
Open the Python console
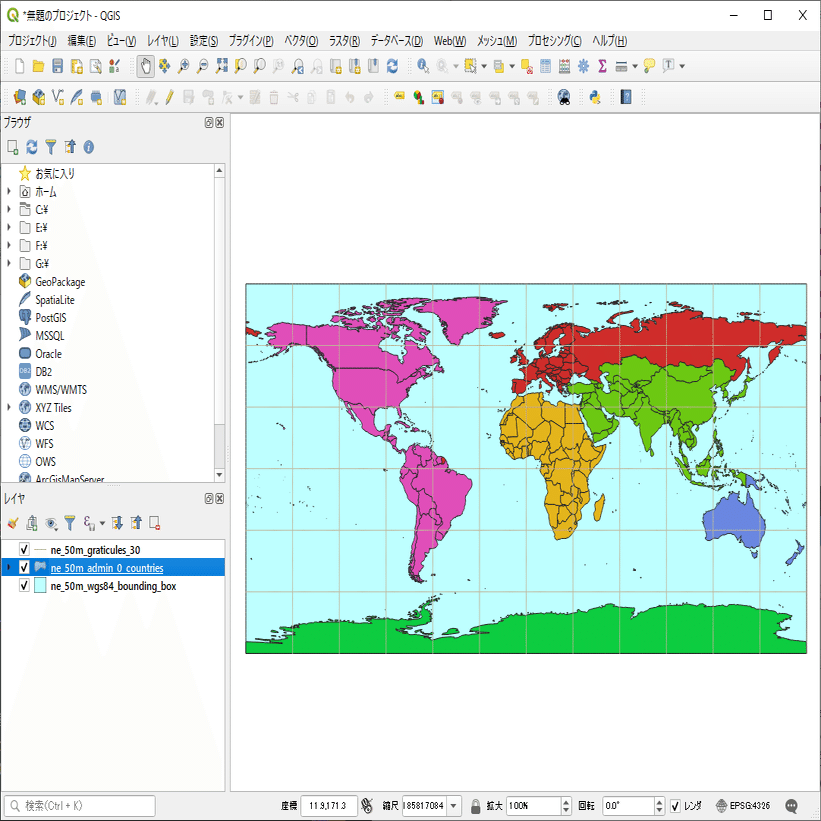593,97
